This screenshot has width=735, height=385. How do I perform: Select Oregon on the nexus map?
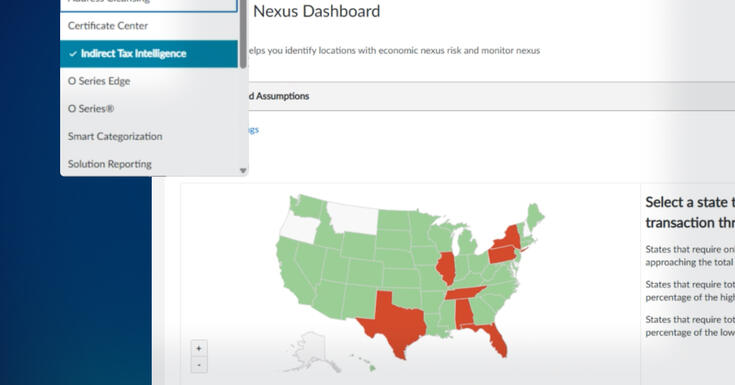coord(299,227)
